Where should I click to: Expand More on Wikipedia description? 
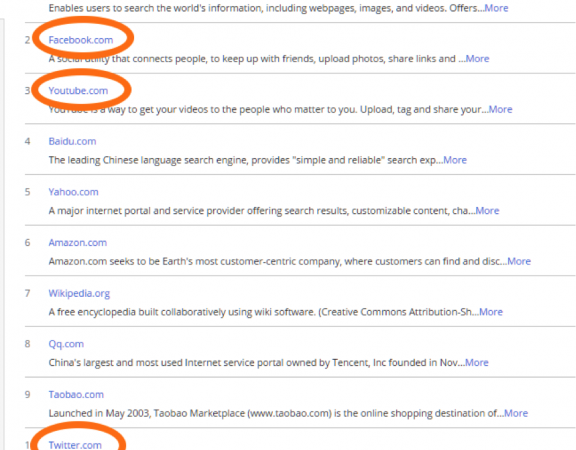click(491, 312)
